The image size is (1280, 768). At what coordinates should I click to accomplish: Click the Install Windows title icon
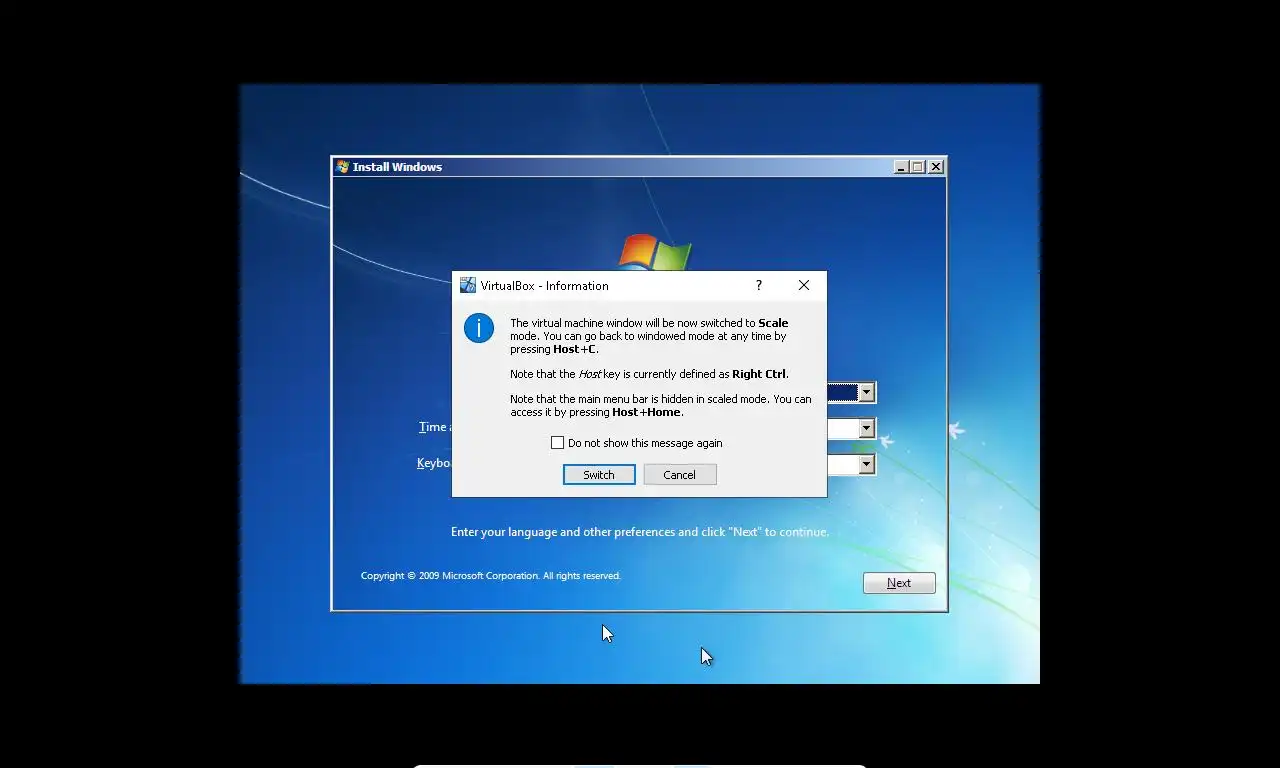[x=343, y=167]
